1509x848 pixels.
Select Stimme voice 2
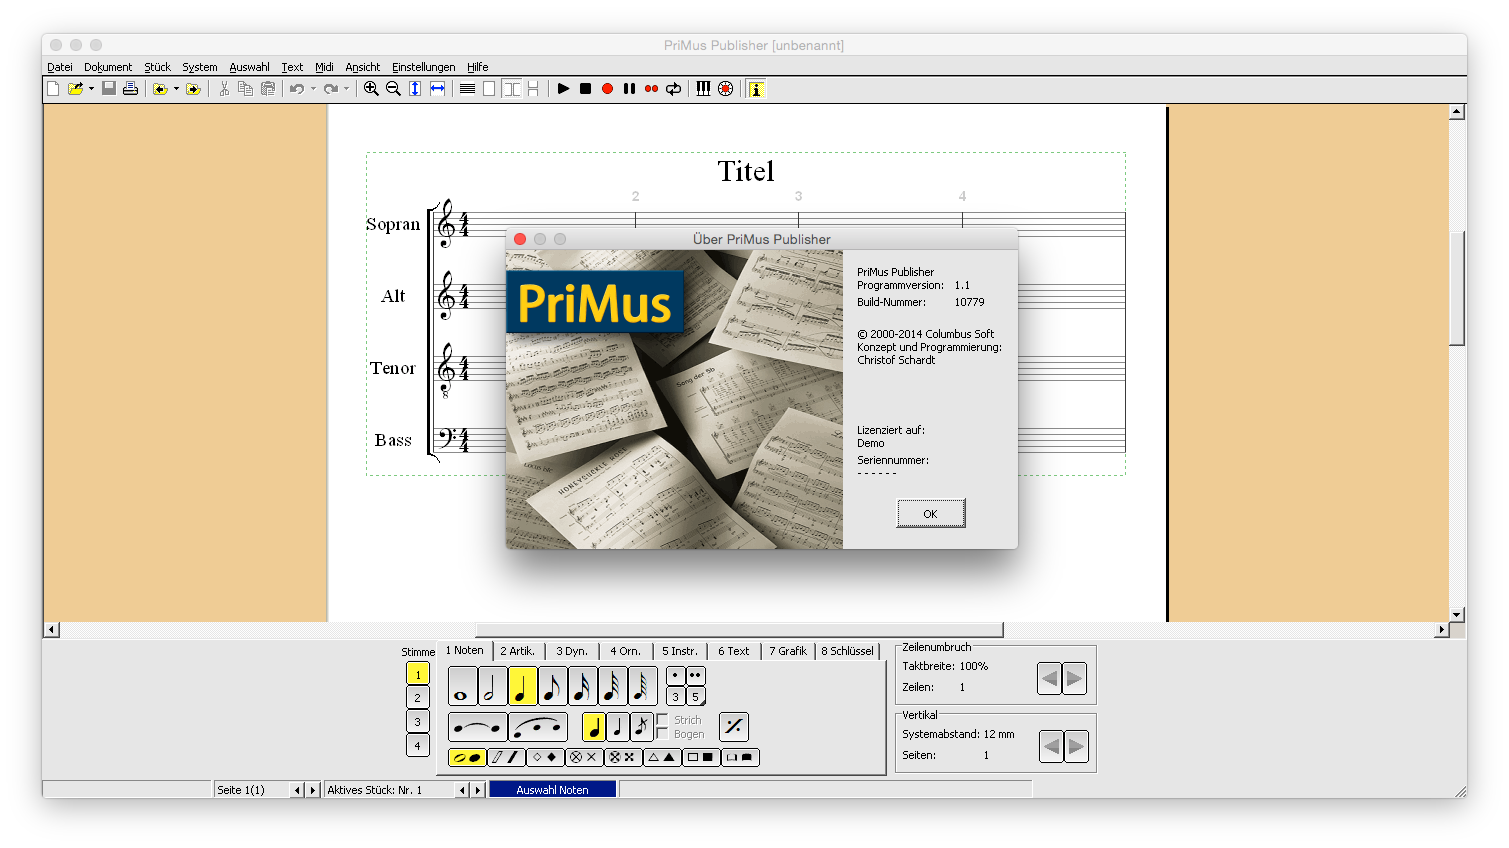click(x=417, y=696)
